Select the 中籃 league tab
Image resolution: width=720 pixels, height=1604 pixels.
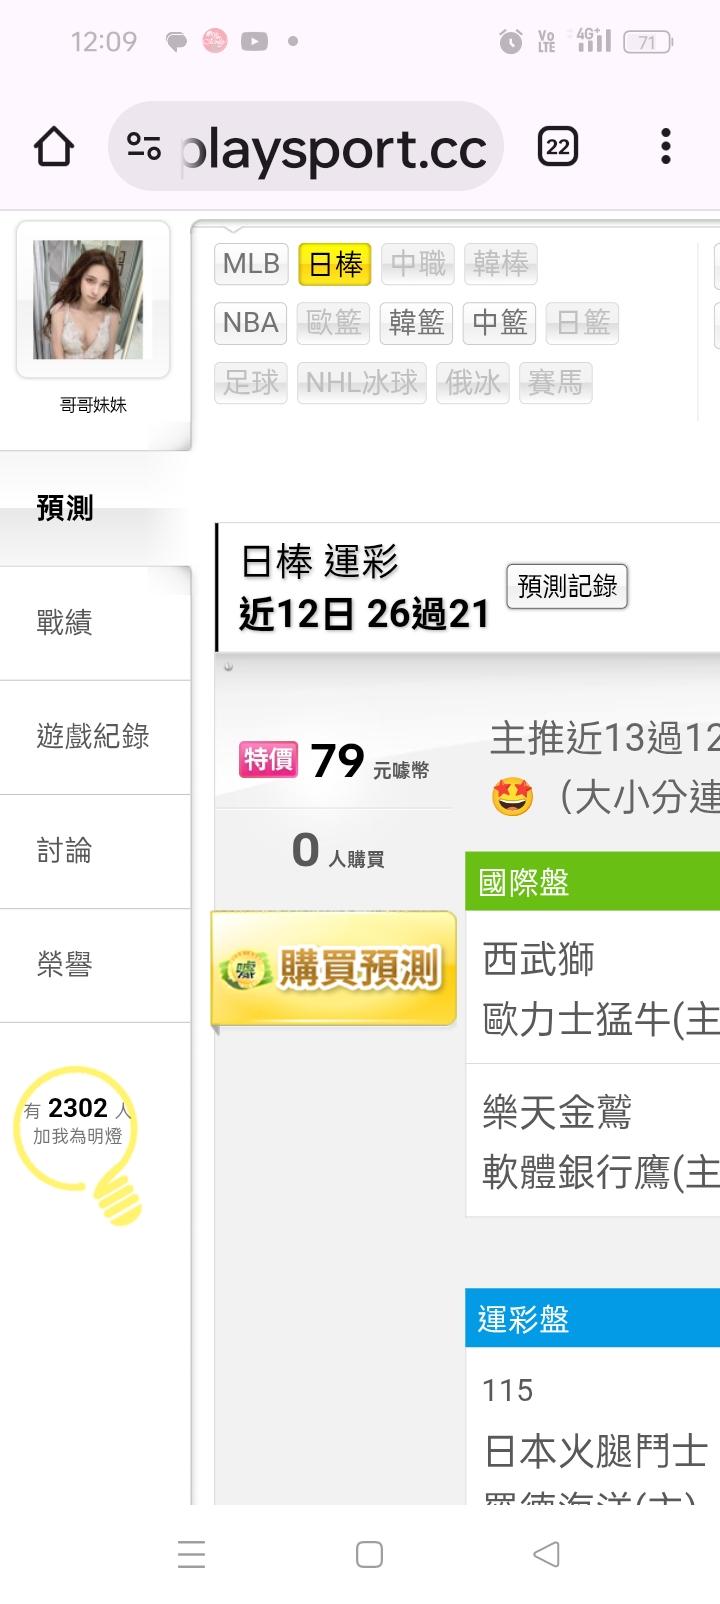(500, 323)
